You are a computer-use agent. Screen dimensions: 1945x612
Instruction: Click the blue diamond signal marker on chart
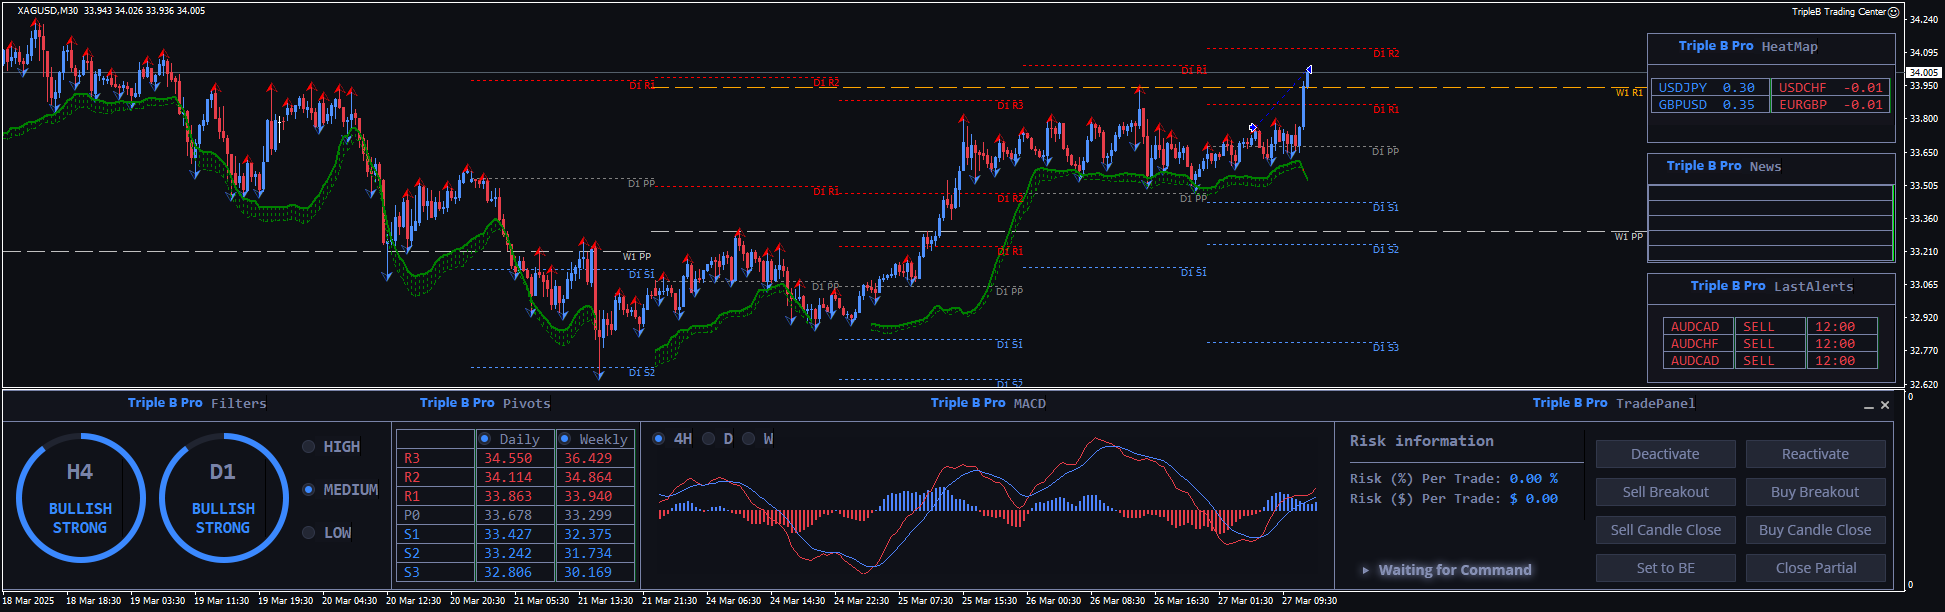point(1252,127)
